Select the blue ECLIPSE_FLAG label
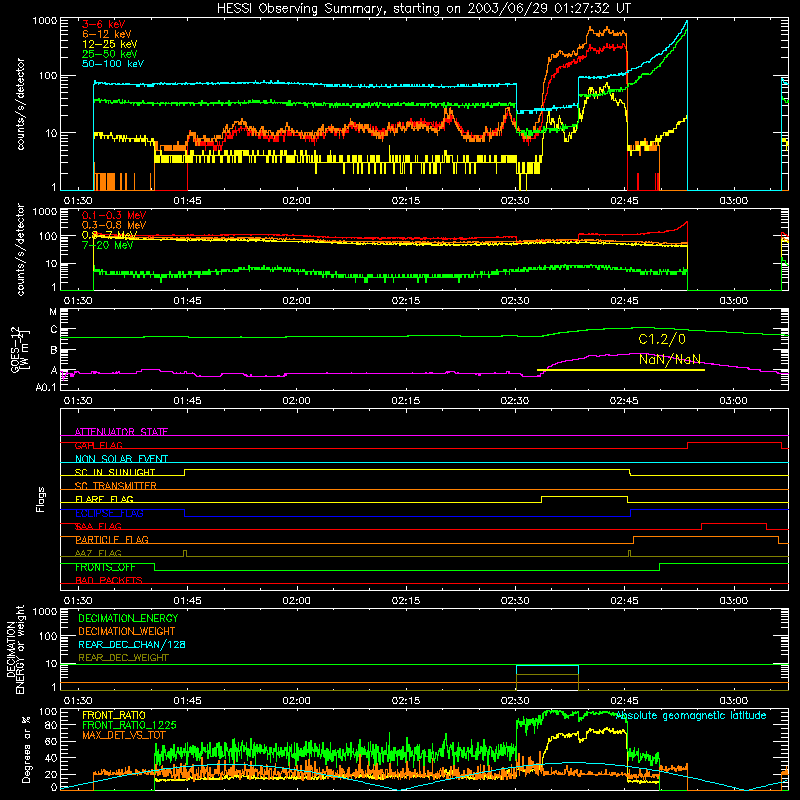 (110, 513)
